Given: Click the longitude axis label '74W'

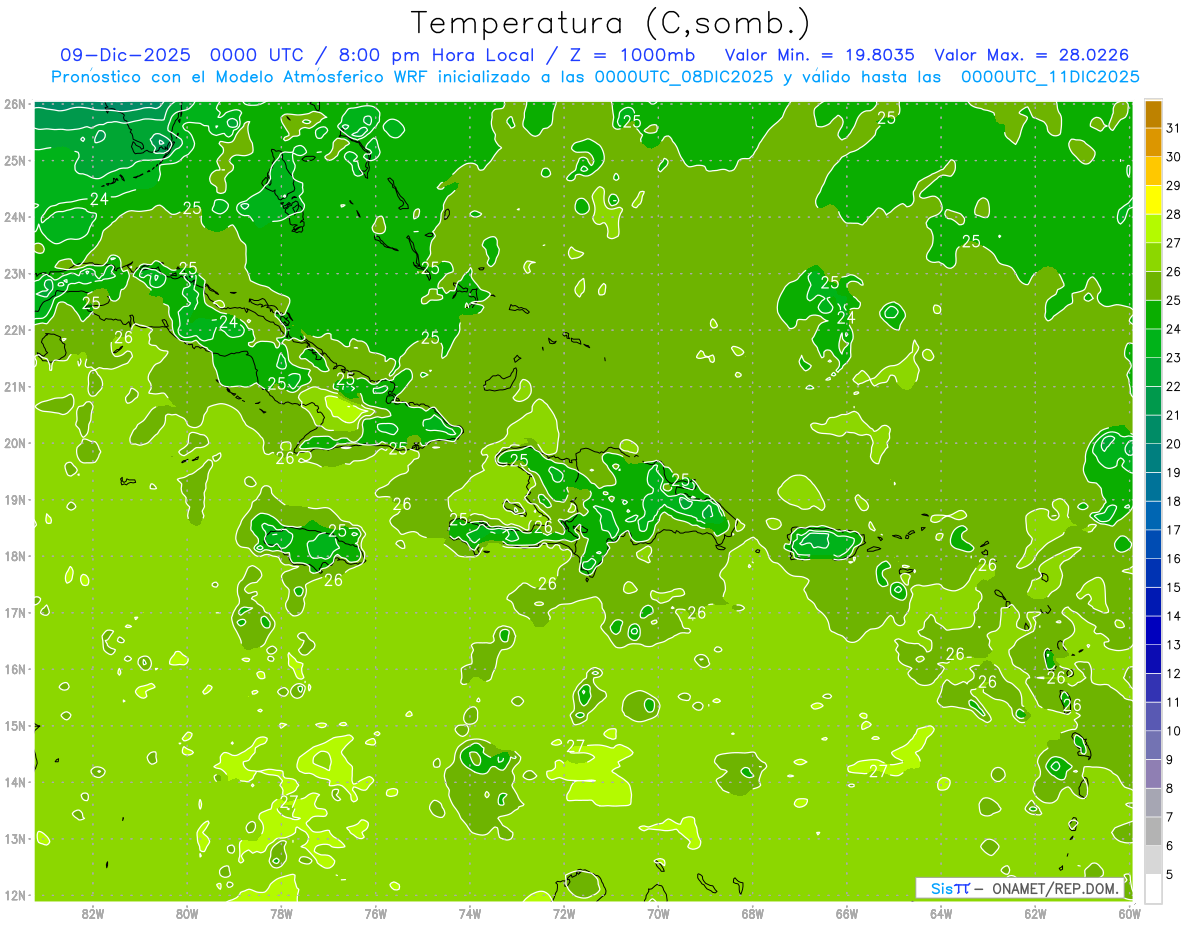Looking at the screenshot, I should (470, 913).
